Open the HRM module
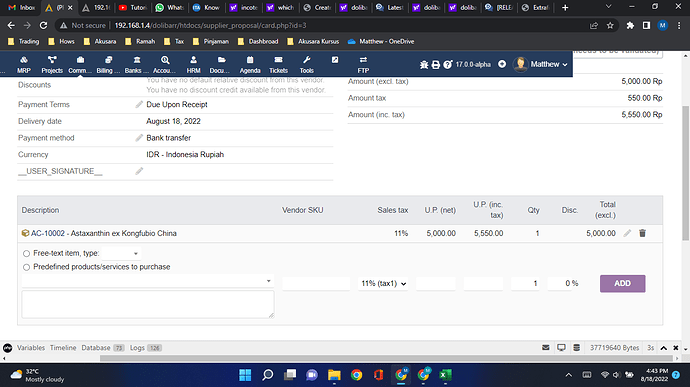 click(193, 64)
